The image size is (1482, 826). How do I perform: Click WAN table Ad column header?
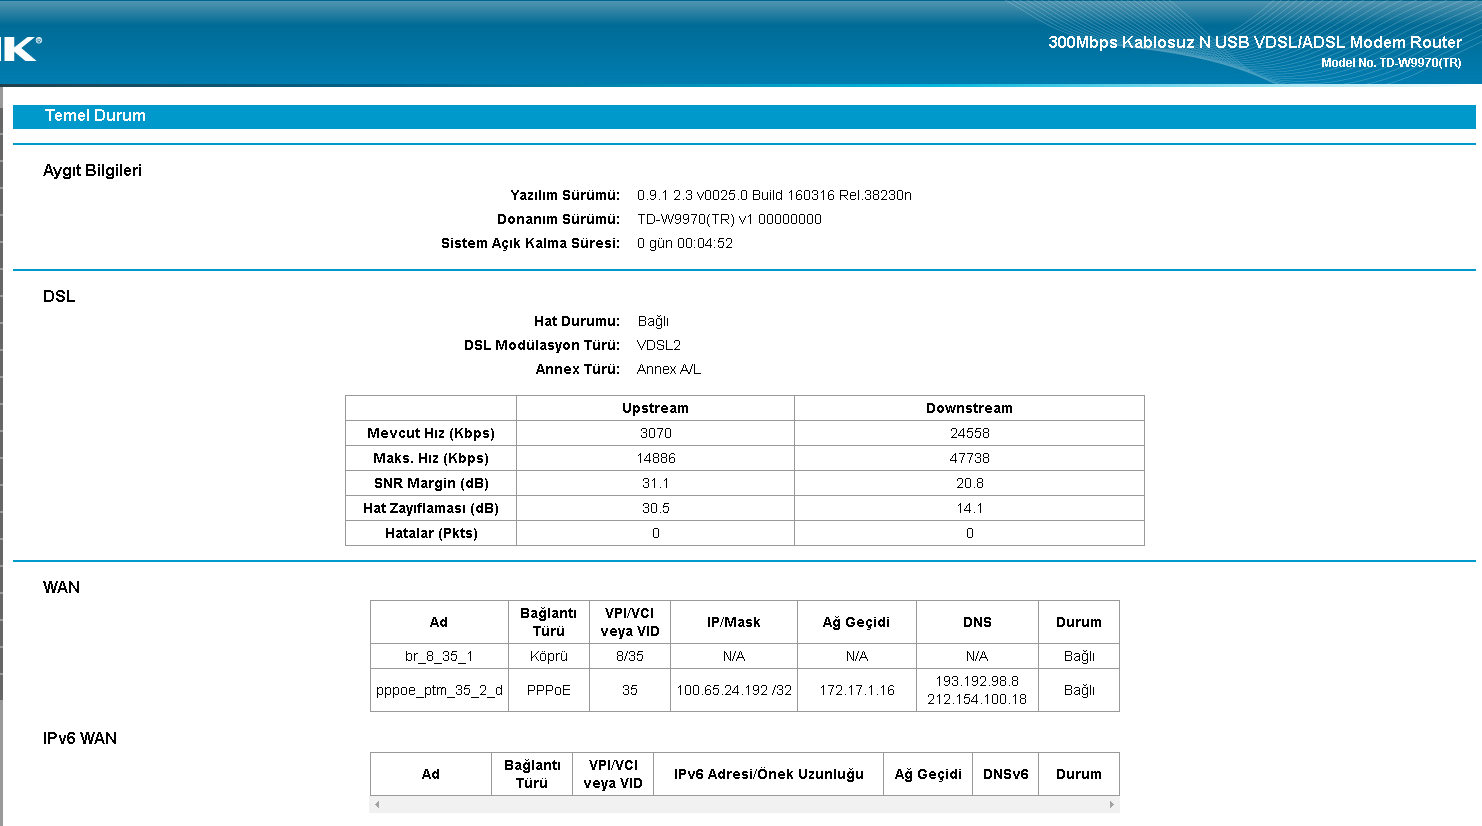click(438, 622)
